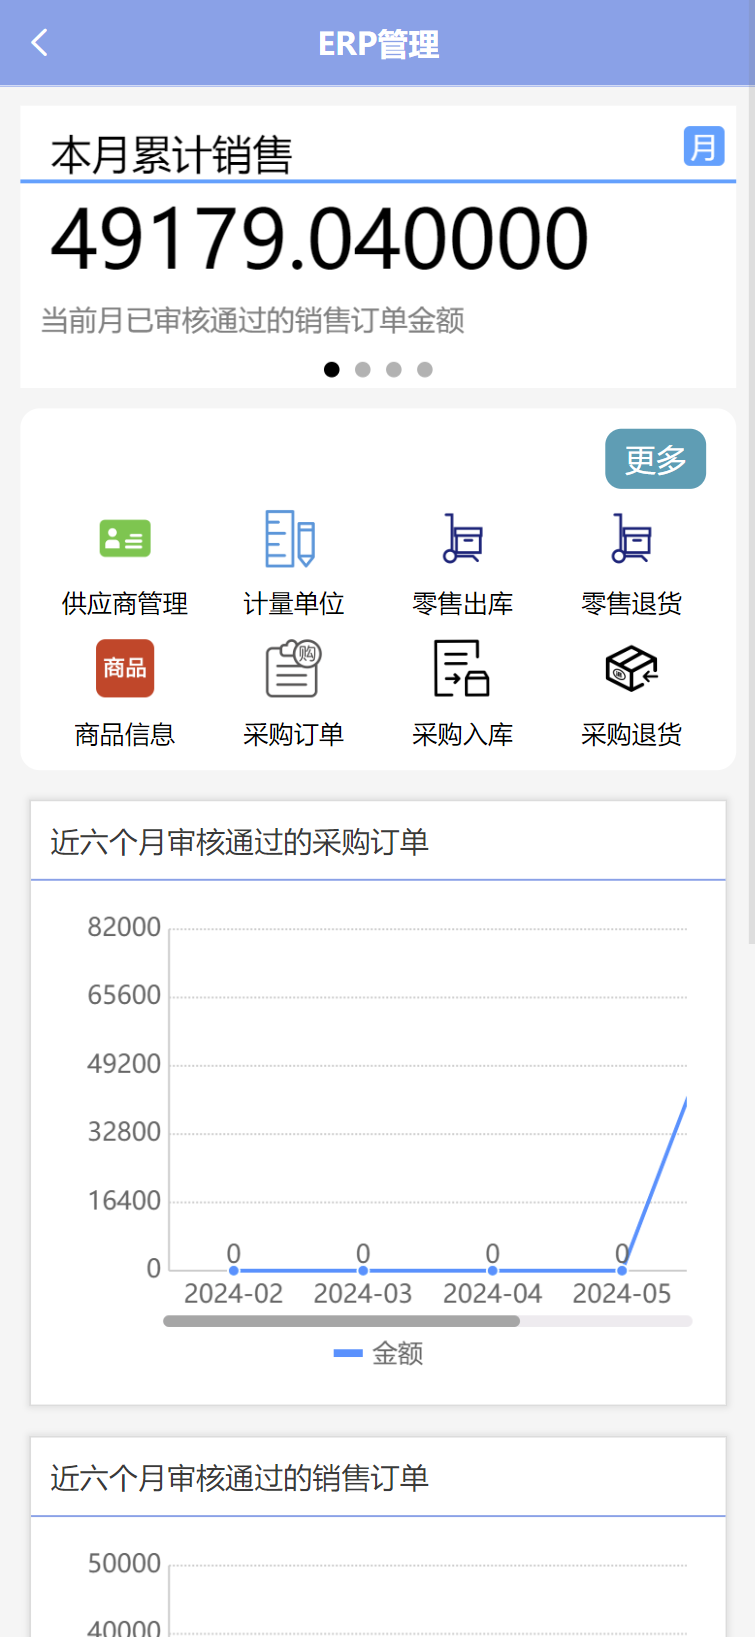Image resolution: width=755 pixels, height=1637 pixels.
Task: Click the 商品信息 label text
Action: [x=125, y=735]
